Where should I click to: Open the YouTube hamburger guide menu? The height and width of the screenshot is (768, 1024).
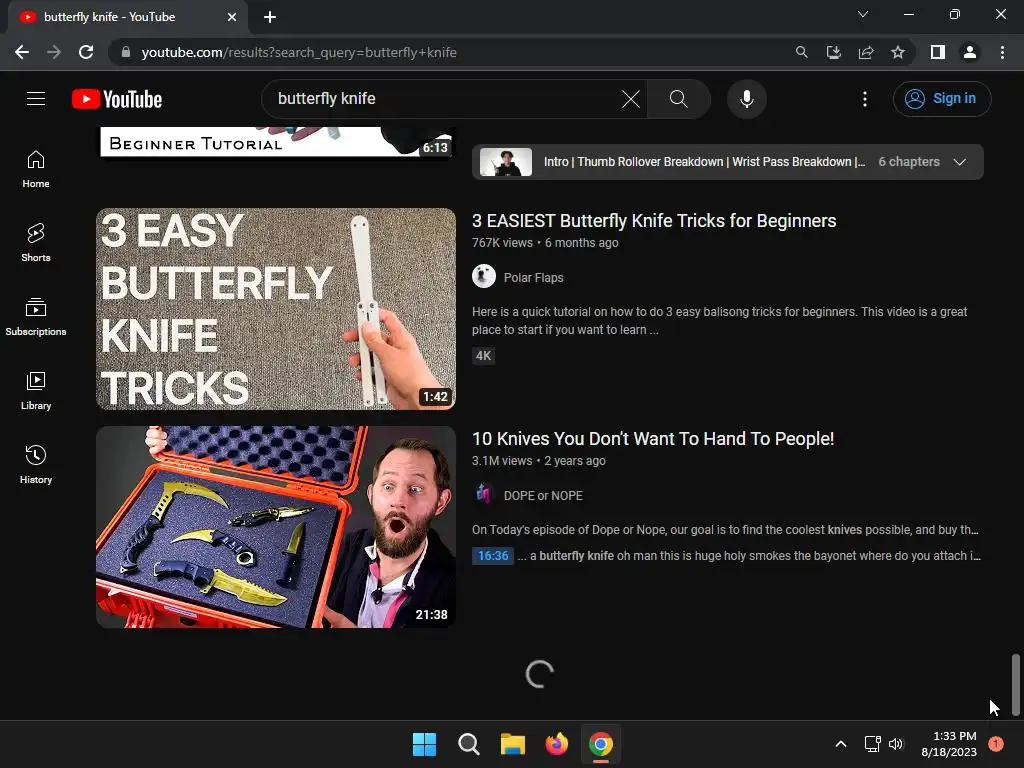click(x=36, y=99)
